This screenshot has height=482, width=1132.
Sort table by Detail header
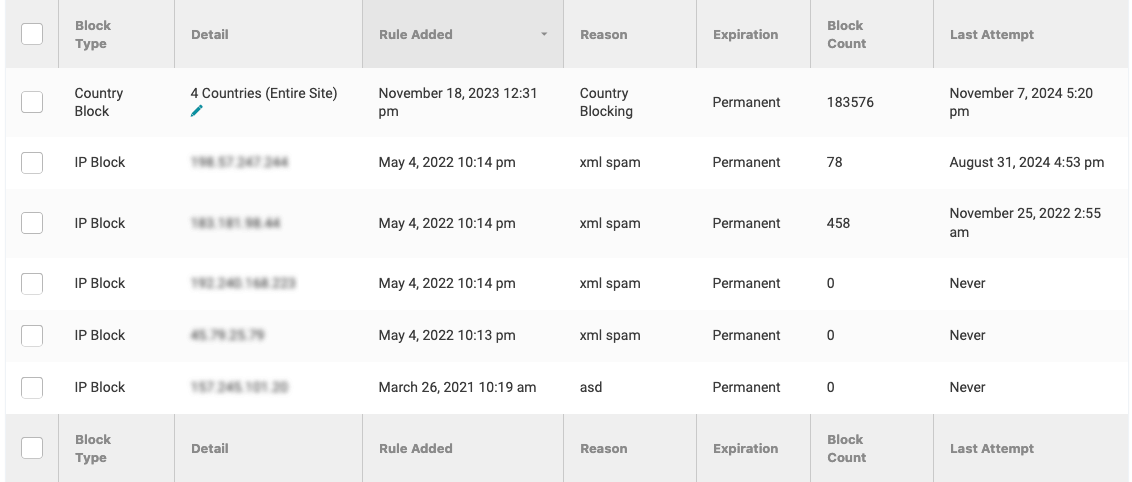click(210, 34)
